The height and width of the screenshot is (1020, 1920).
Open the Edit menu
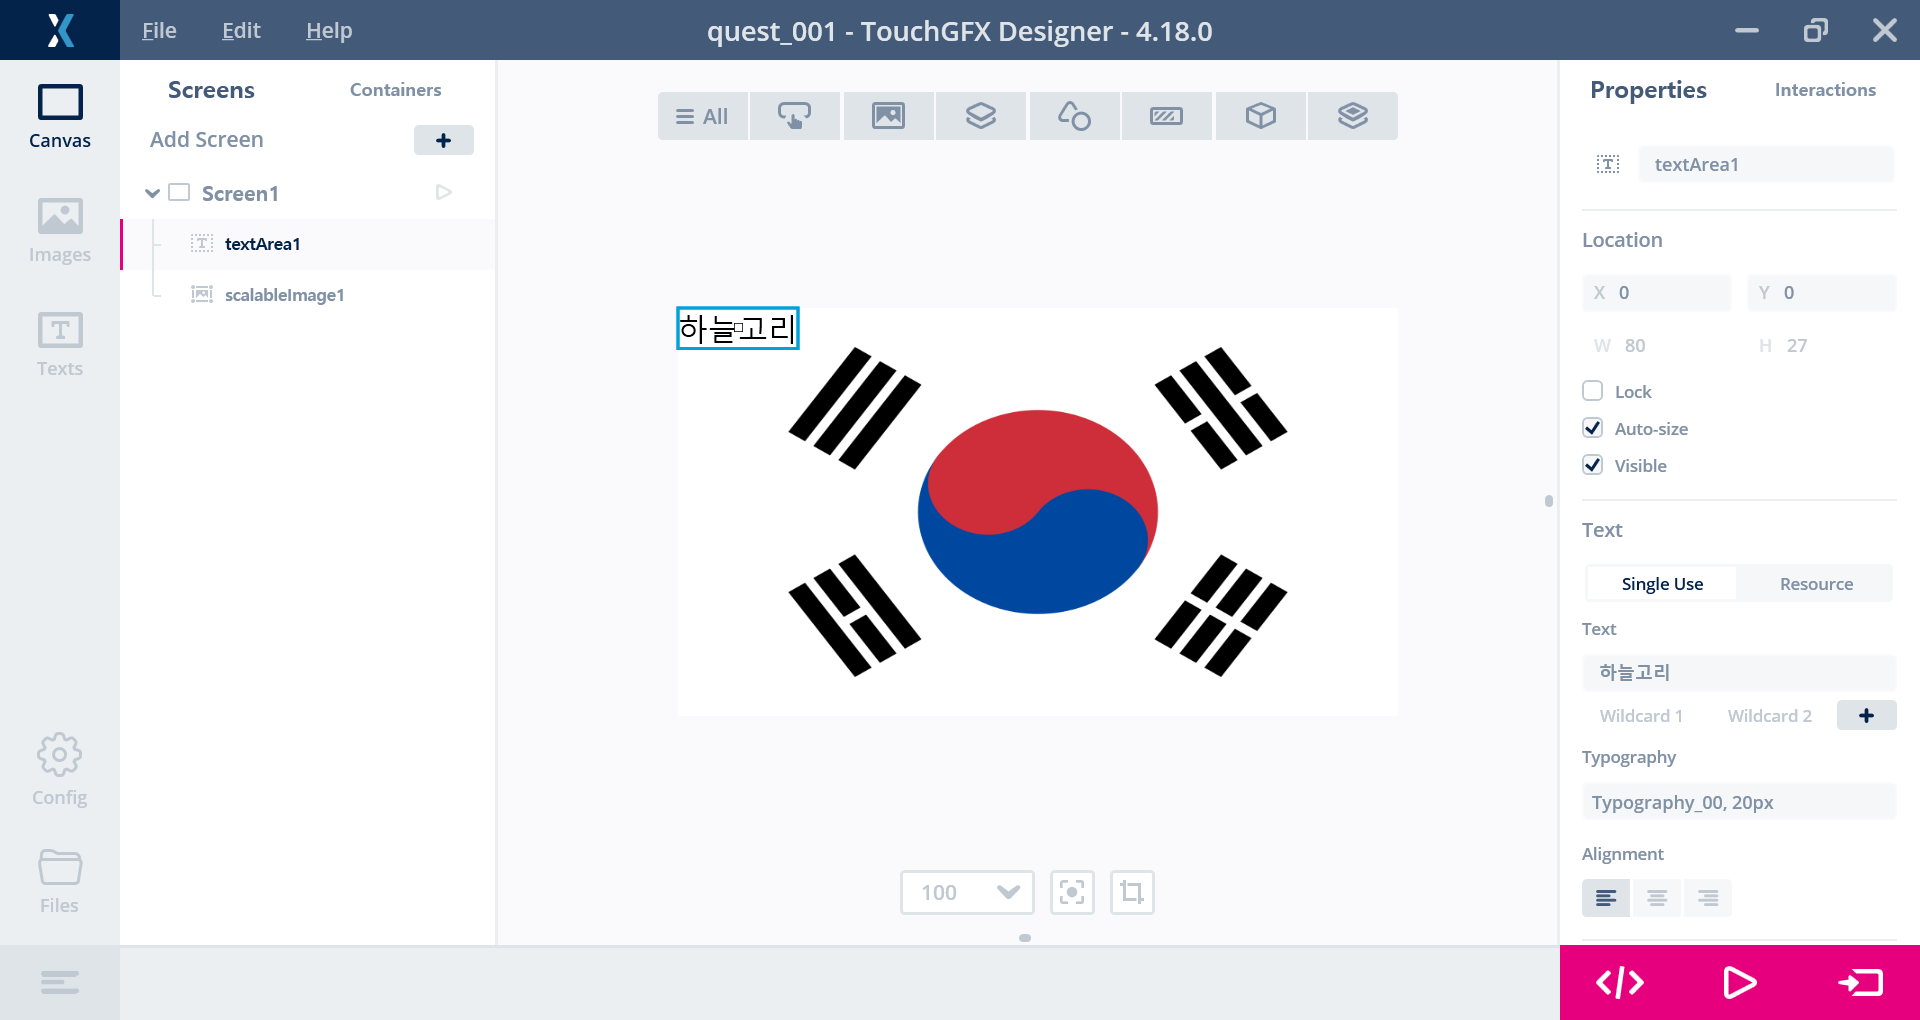click(241, 31)
